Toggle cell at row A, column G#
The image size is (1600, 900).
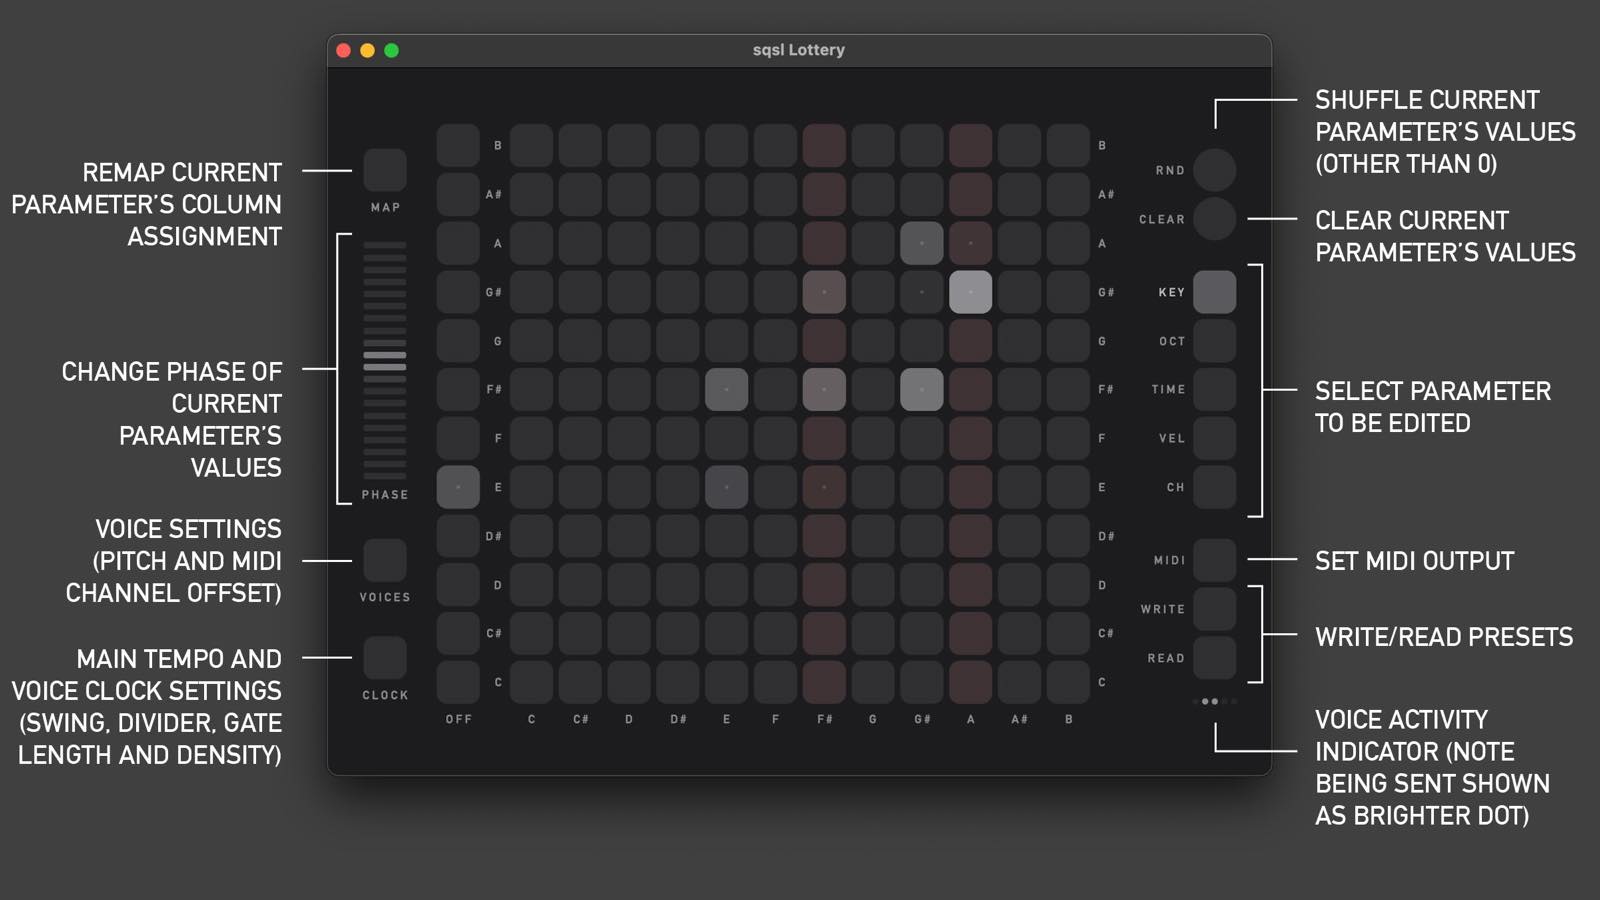(922, 243)
